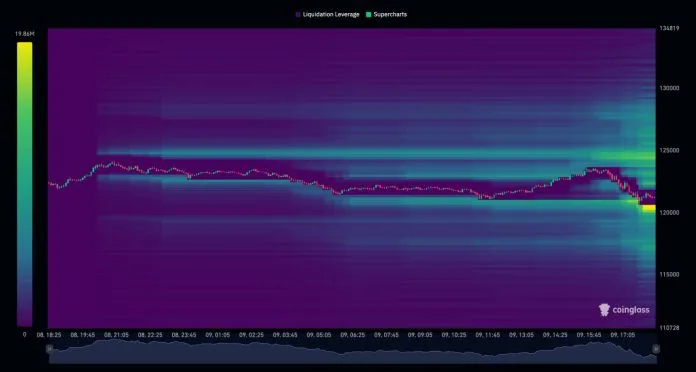Click the 09, 05:05 time axis label
The image size is (696, 372).
point(319,335)
